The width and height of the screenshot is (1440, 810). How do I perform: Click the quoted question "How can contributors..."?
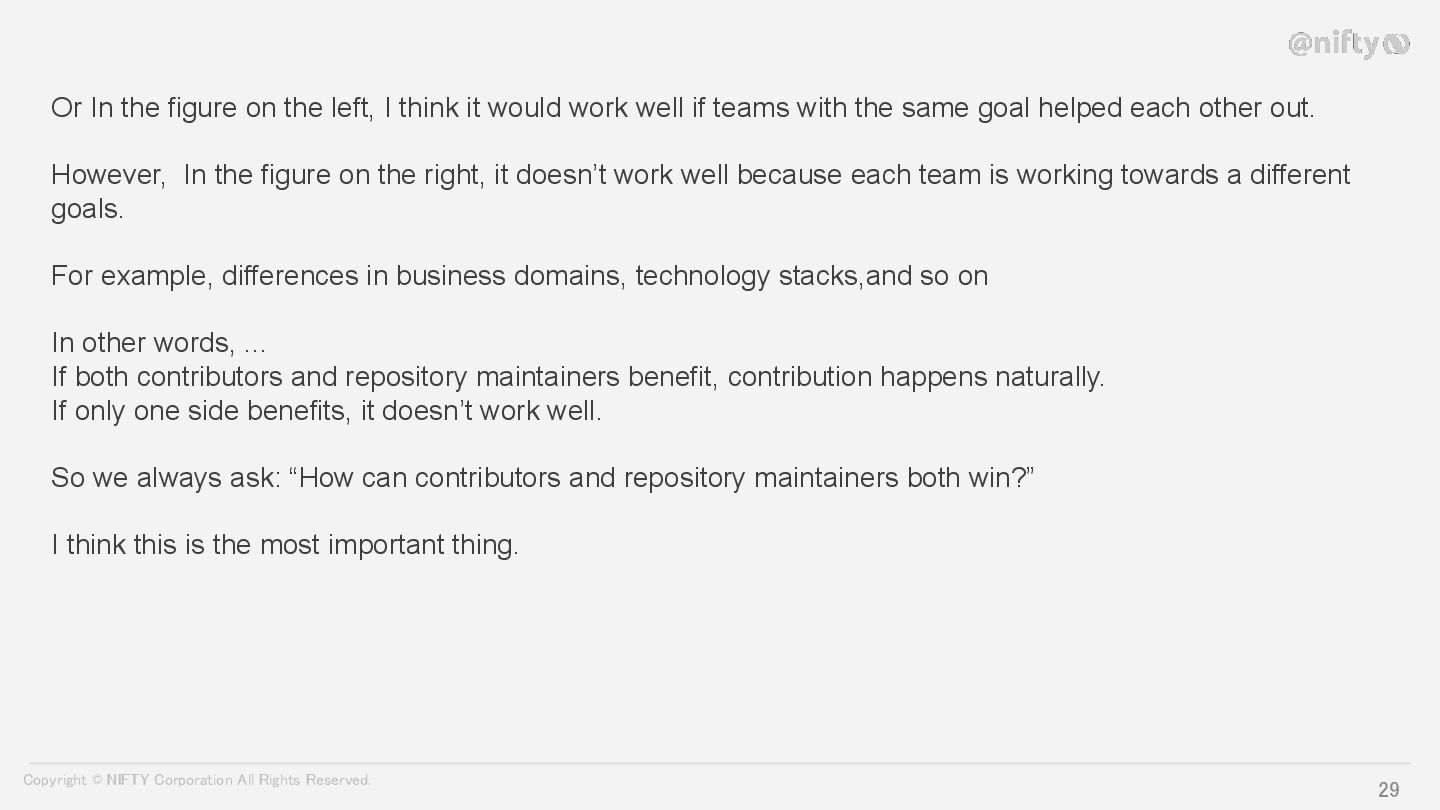click(661, 478)
